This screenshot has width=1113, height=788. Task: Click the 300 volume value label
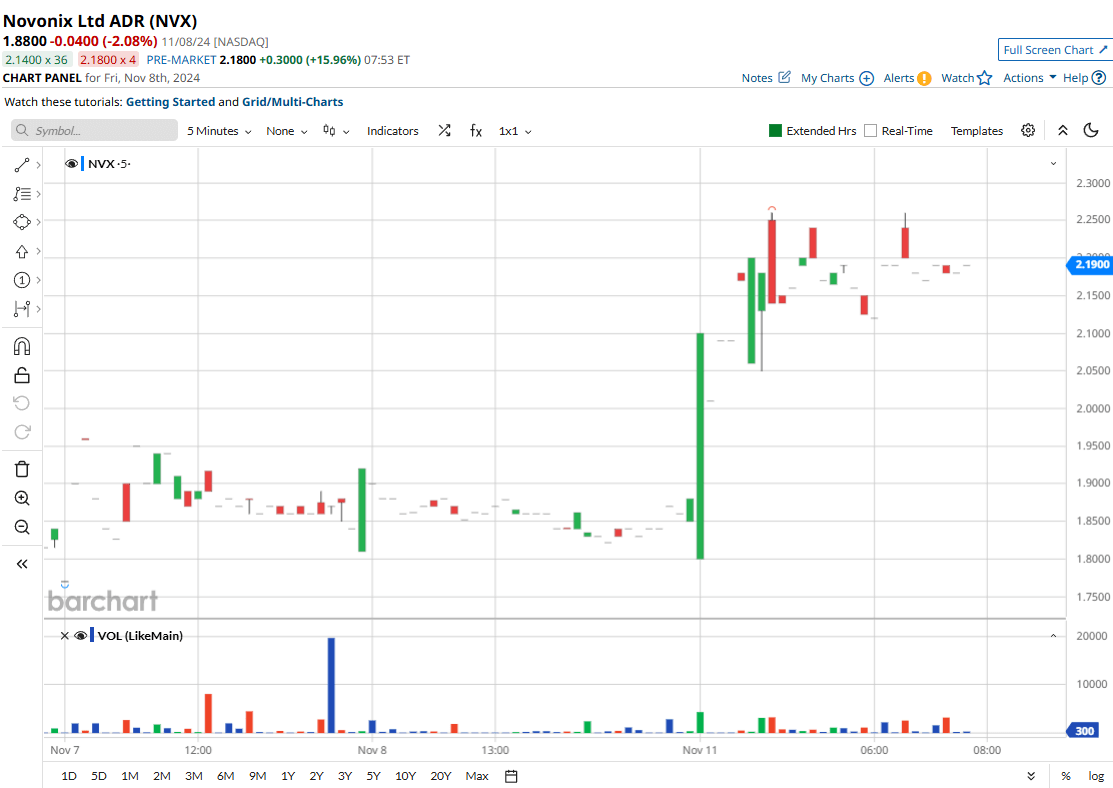(1084, 730)
